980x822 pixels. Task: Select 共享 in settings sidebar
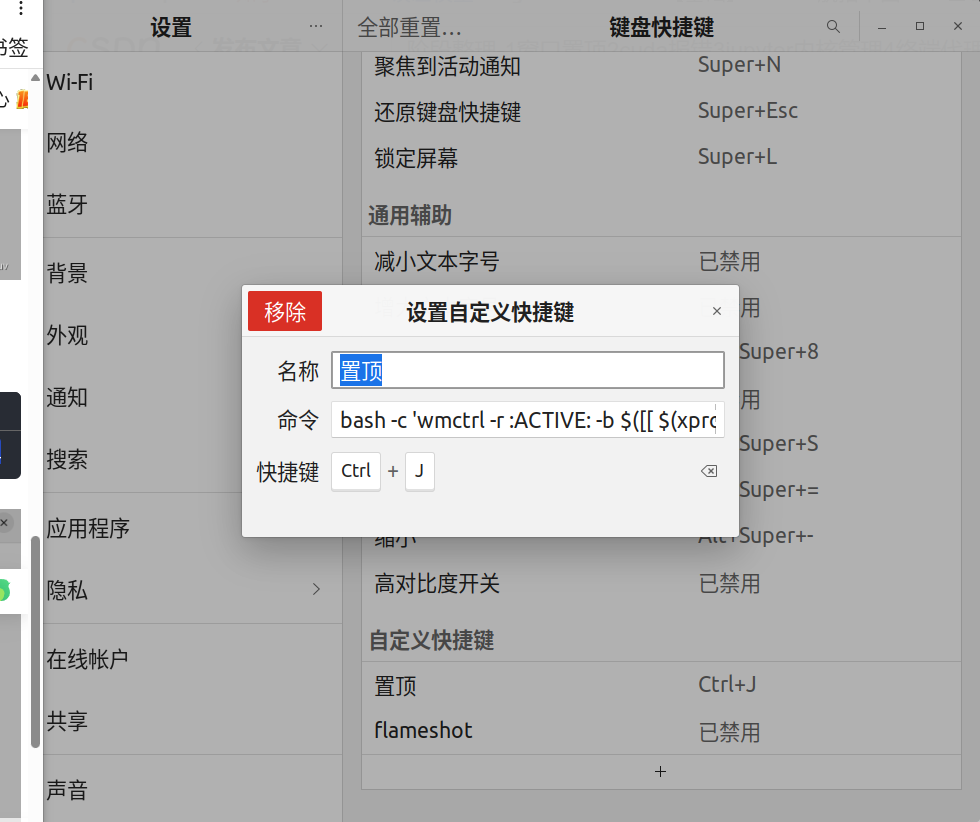193,721
